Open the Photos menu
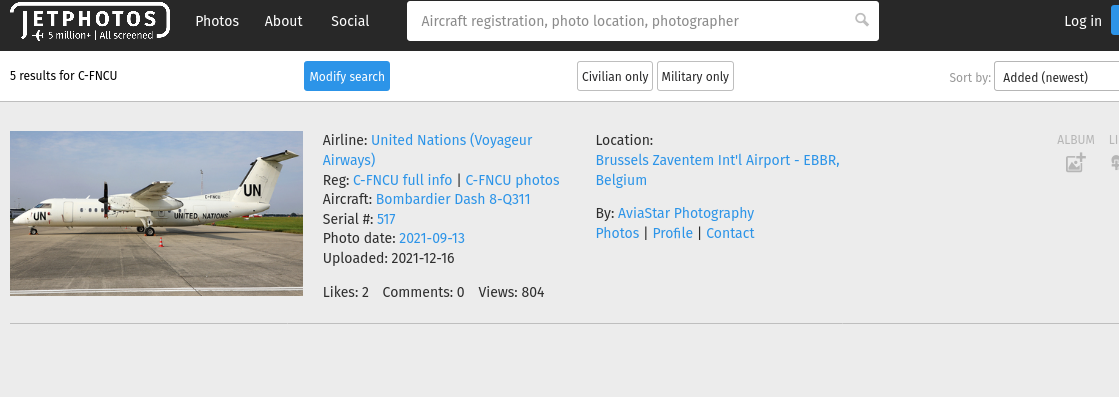This screenshot has height=397, width=1119. pyautogui.click(x=217, y=21)
